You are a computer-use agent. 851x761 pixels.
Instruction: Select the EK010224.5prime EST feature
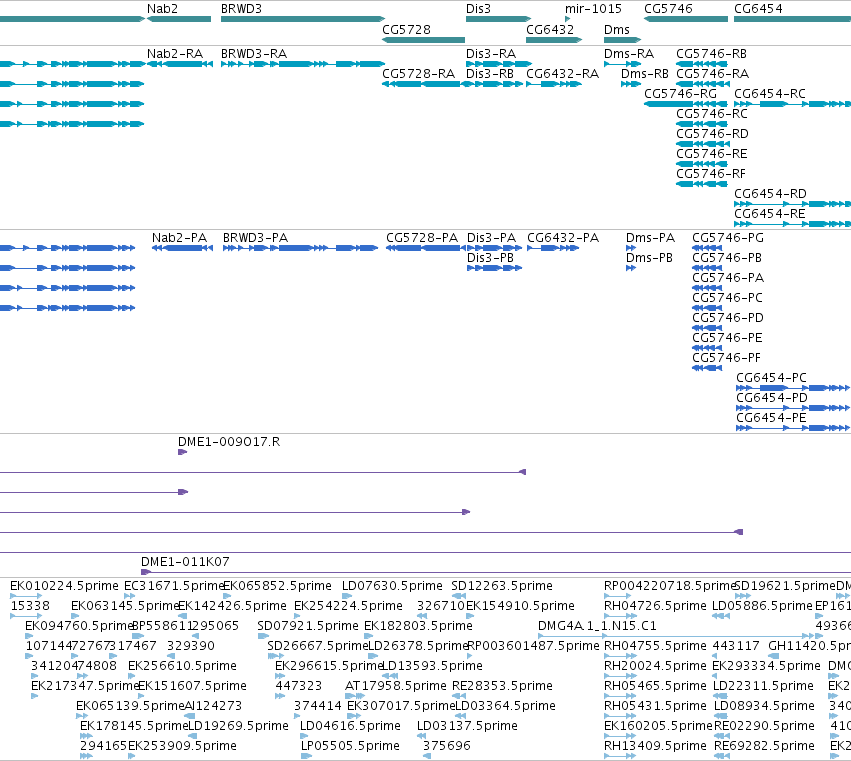point(26,596)
